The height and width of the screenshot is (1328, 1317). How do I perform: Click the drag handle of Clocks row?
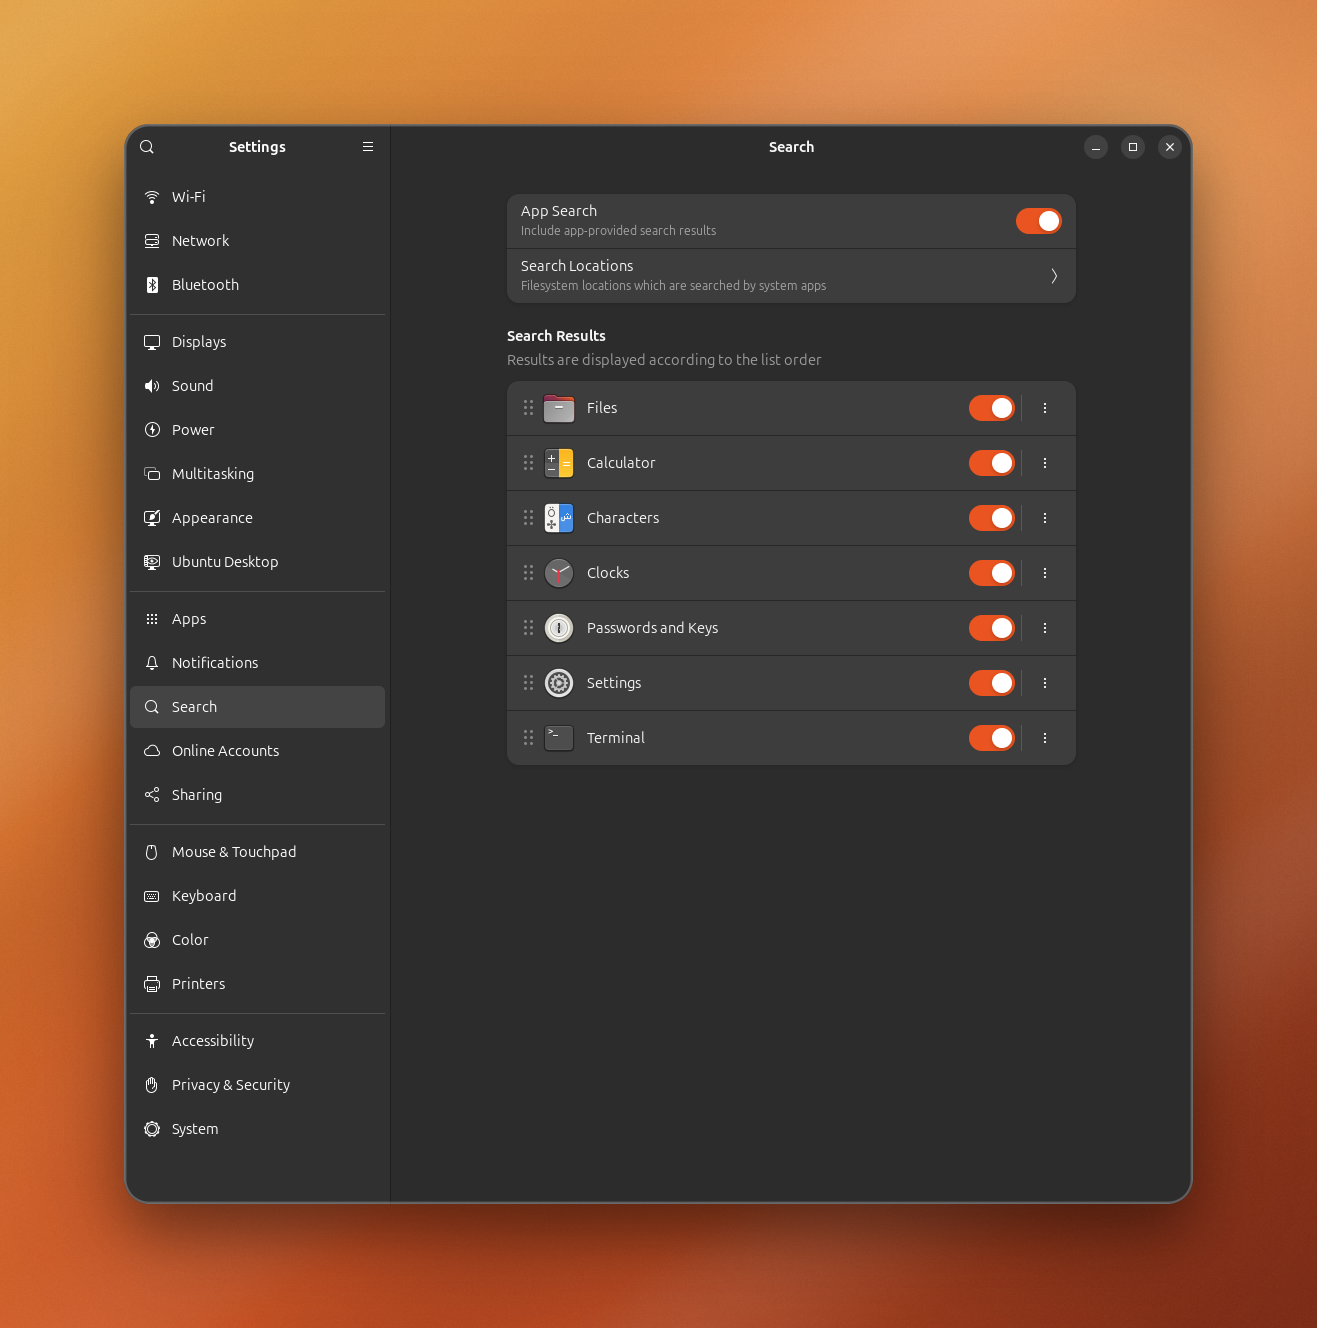pyautogui.click(x=528, y=573)
